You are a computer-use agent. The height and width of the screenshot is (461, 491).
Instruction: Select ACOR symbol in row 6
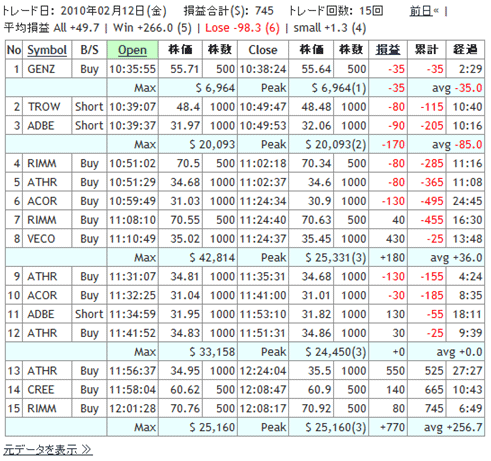(x=42, y=201)
